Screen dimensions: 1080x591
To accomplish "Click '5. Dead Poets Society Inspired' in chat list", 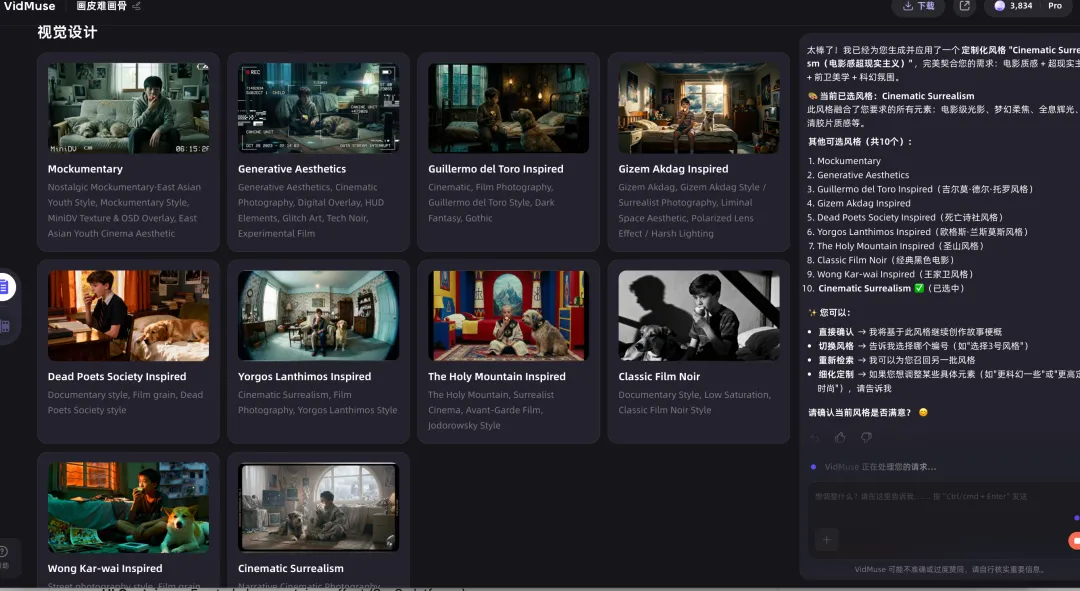I will (905, 217).
